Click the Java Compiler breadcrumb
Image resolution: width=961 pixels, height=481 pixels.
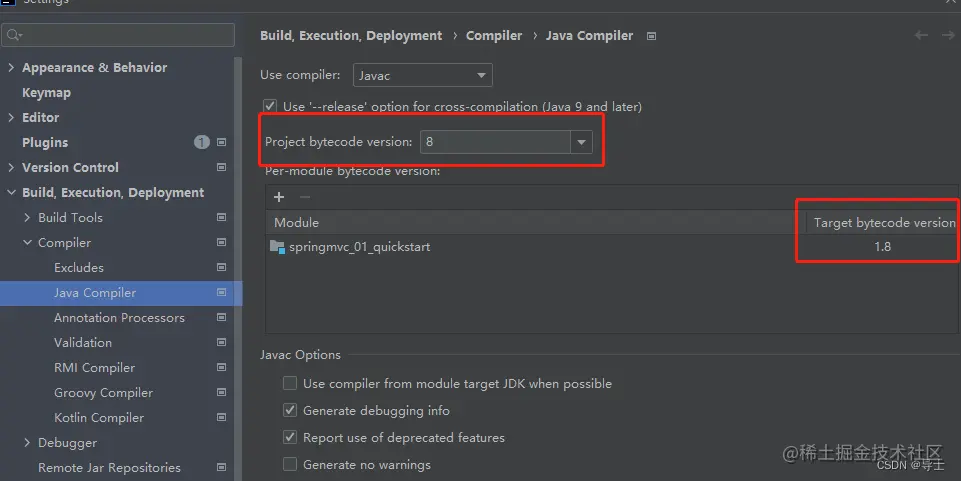[590, 36]
